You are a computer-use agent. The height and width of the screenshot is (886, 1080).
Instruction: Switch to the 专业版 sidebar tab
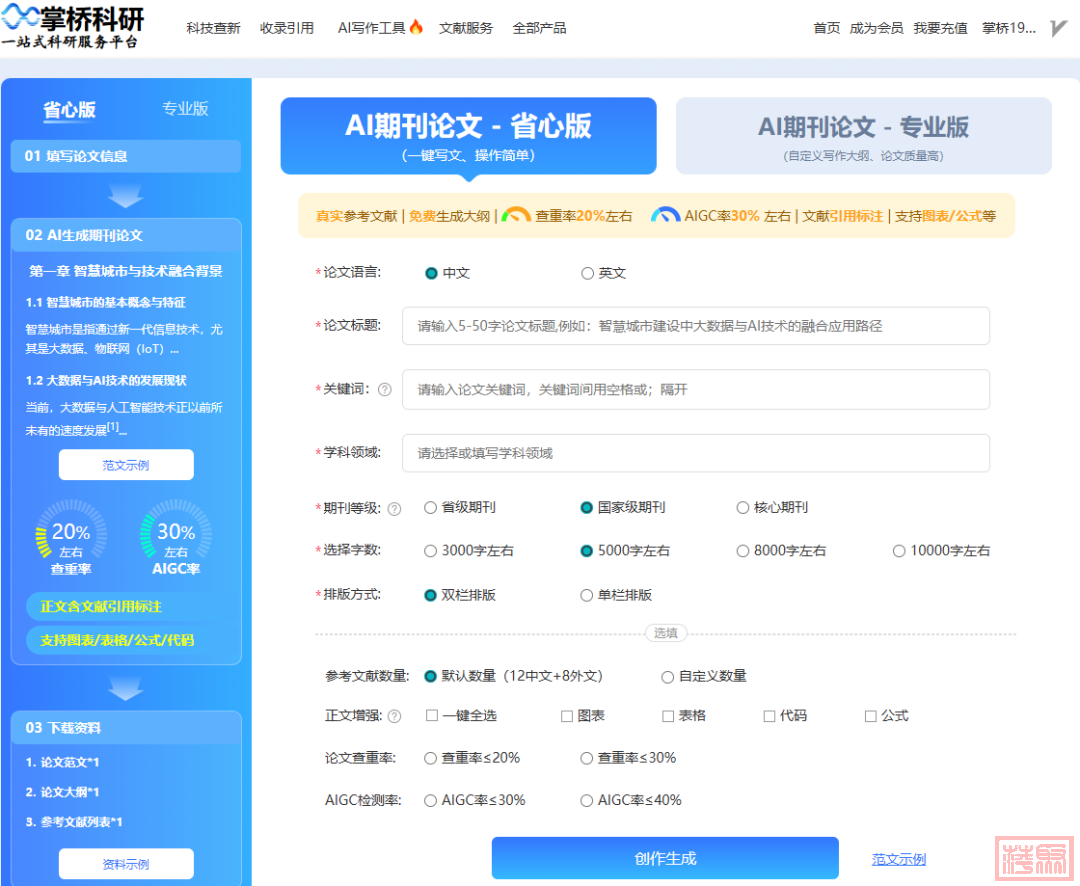click(x=185, y=109)
